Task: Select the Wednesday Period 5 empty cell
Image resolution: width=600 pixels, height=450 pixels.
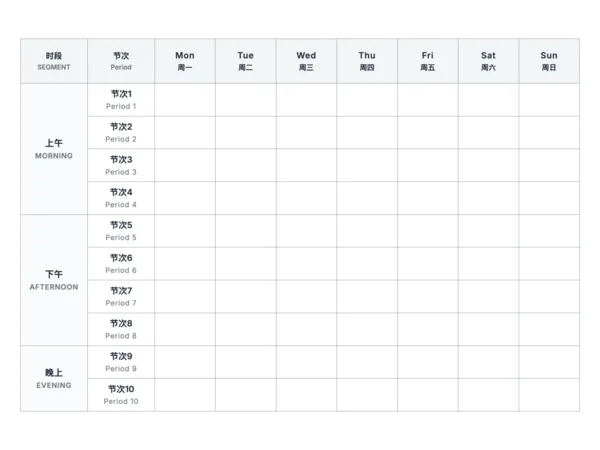Action: point(306,231)
